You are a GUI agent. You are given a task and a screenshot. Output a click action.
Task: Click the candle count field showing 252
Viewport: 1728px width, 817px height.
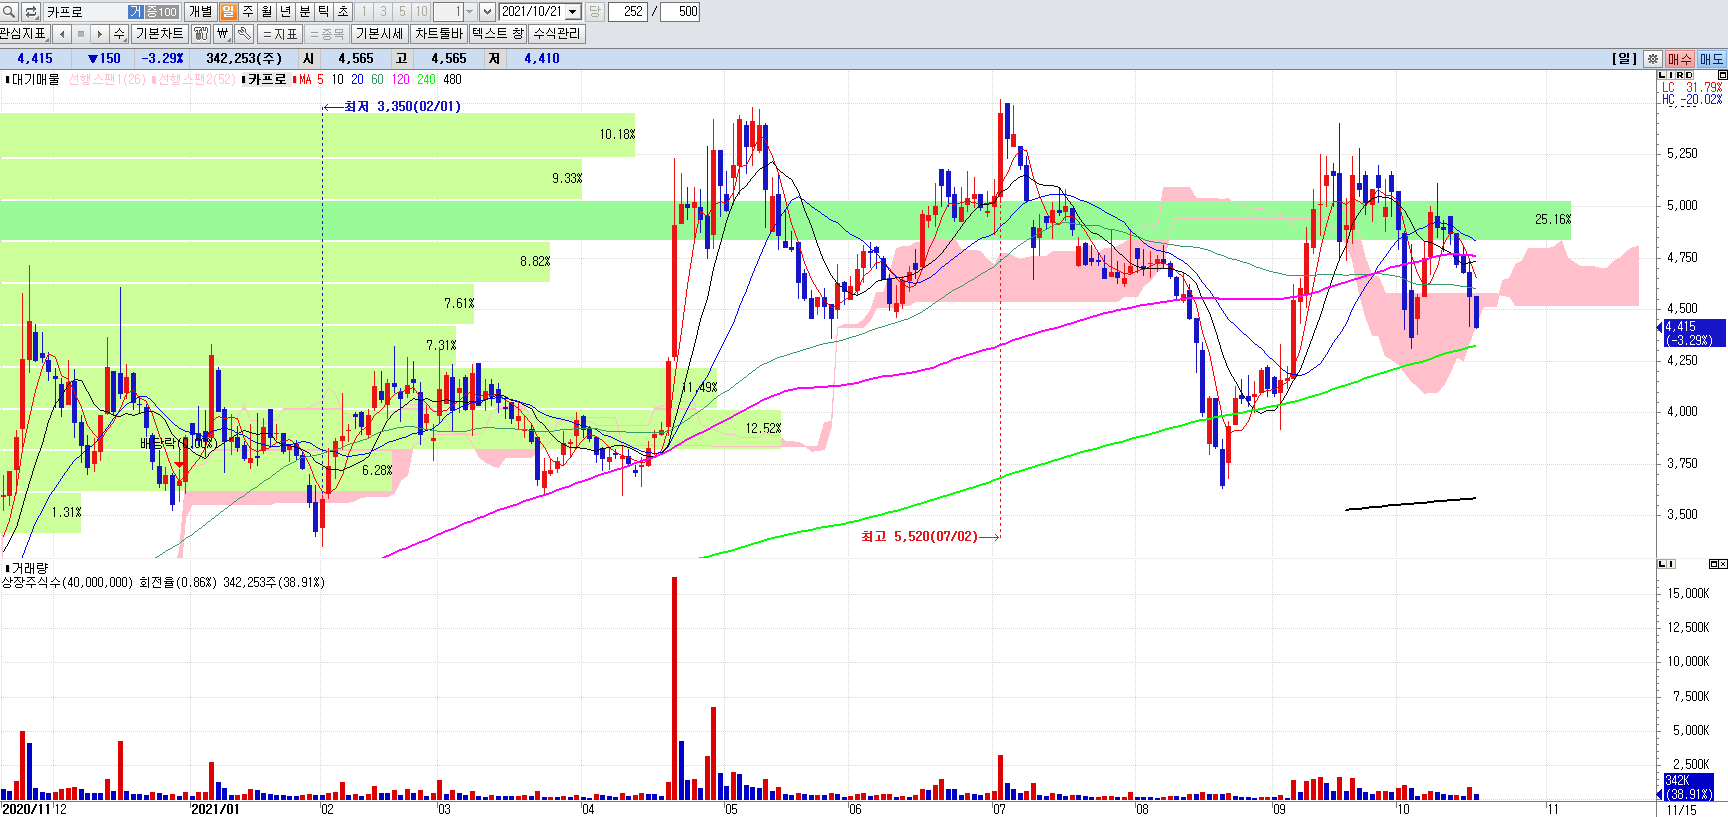(629, 12)
